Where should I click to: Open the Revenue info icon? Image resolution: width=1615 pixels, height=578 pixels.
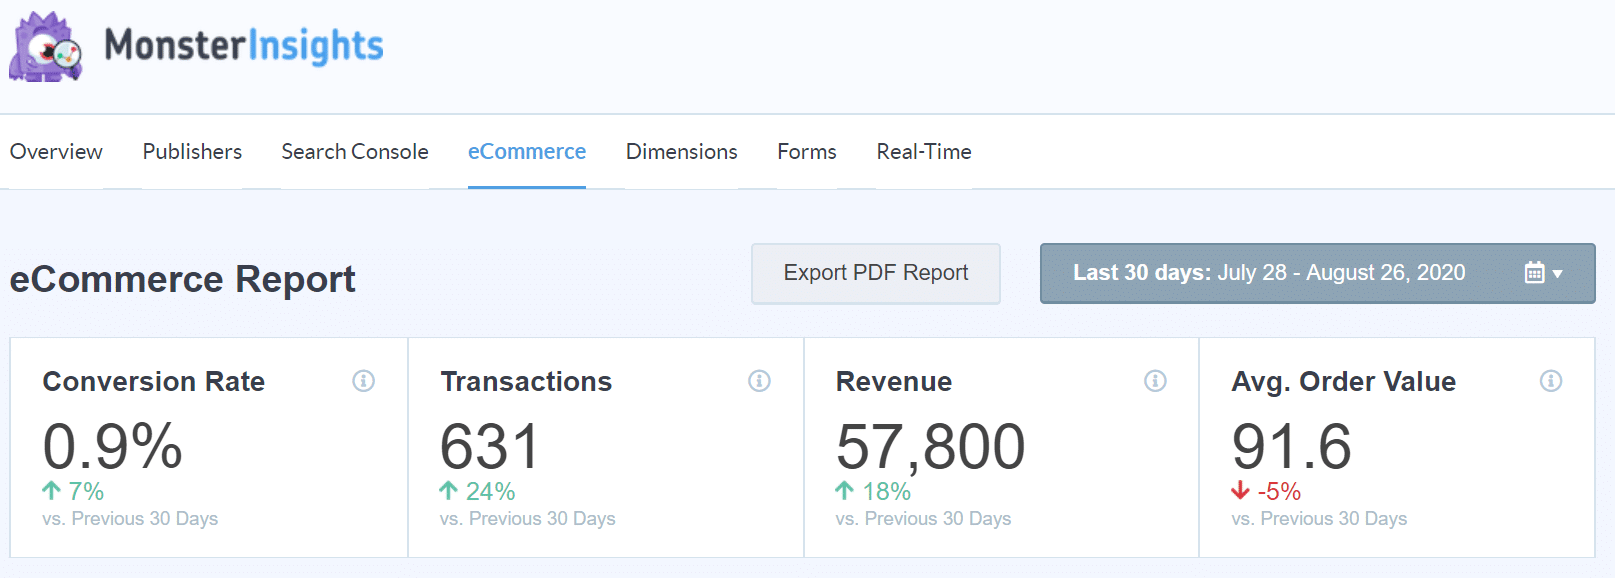[x=1155, y=381]
